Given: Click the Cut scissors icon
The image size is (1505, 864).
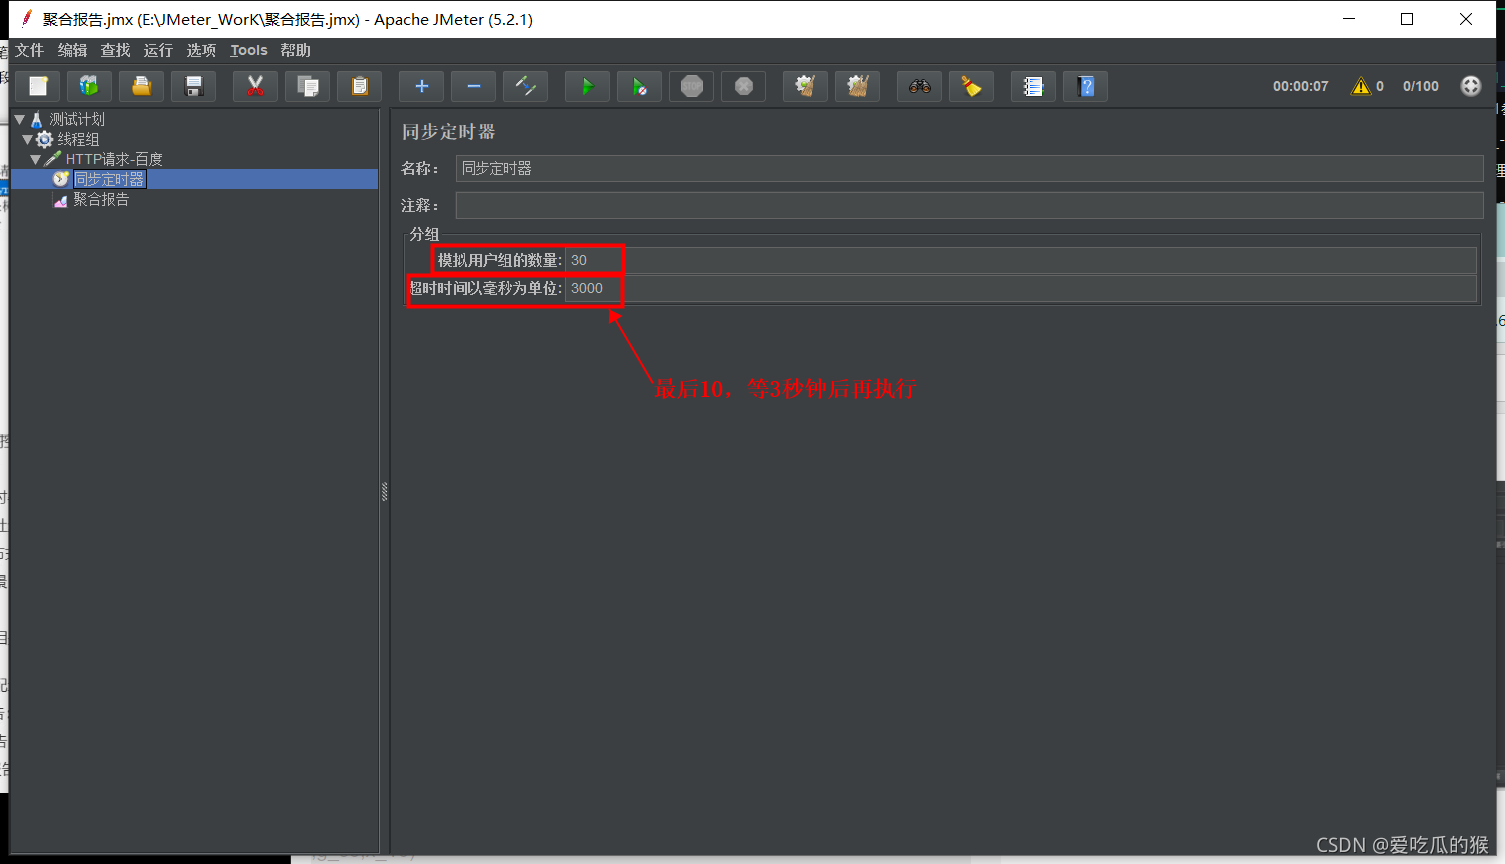Looking at the screenshot, I should click(255, 86).
